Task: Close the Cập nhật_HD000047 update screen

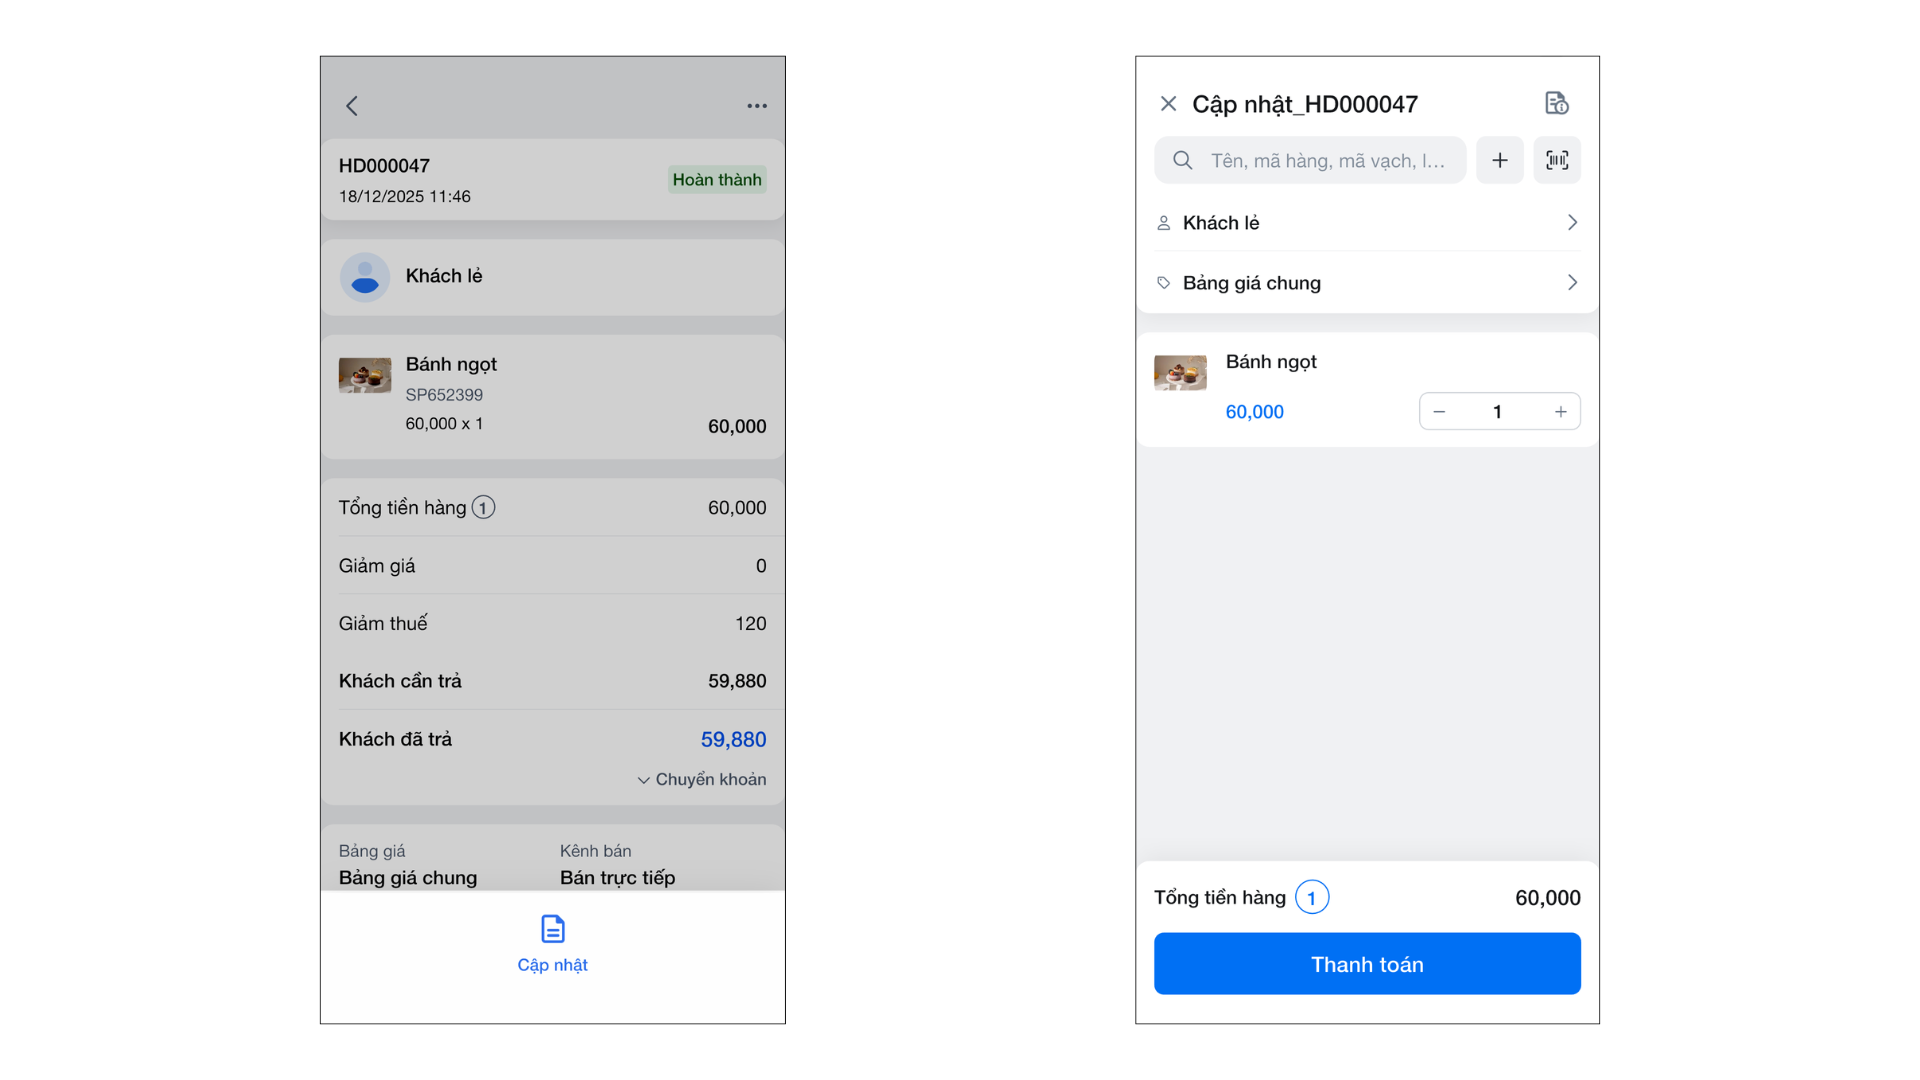Action: coord(1168,104)
